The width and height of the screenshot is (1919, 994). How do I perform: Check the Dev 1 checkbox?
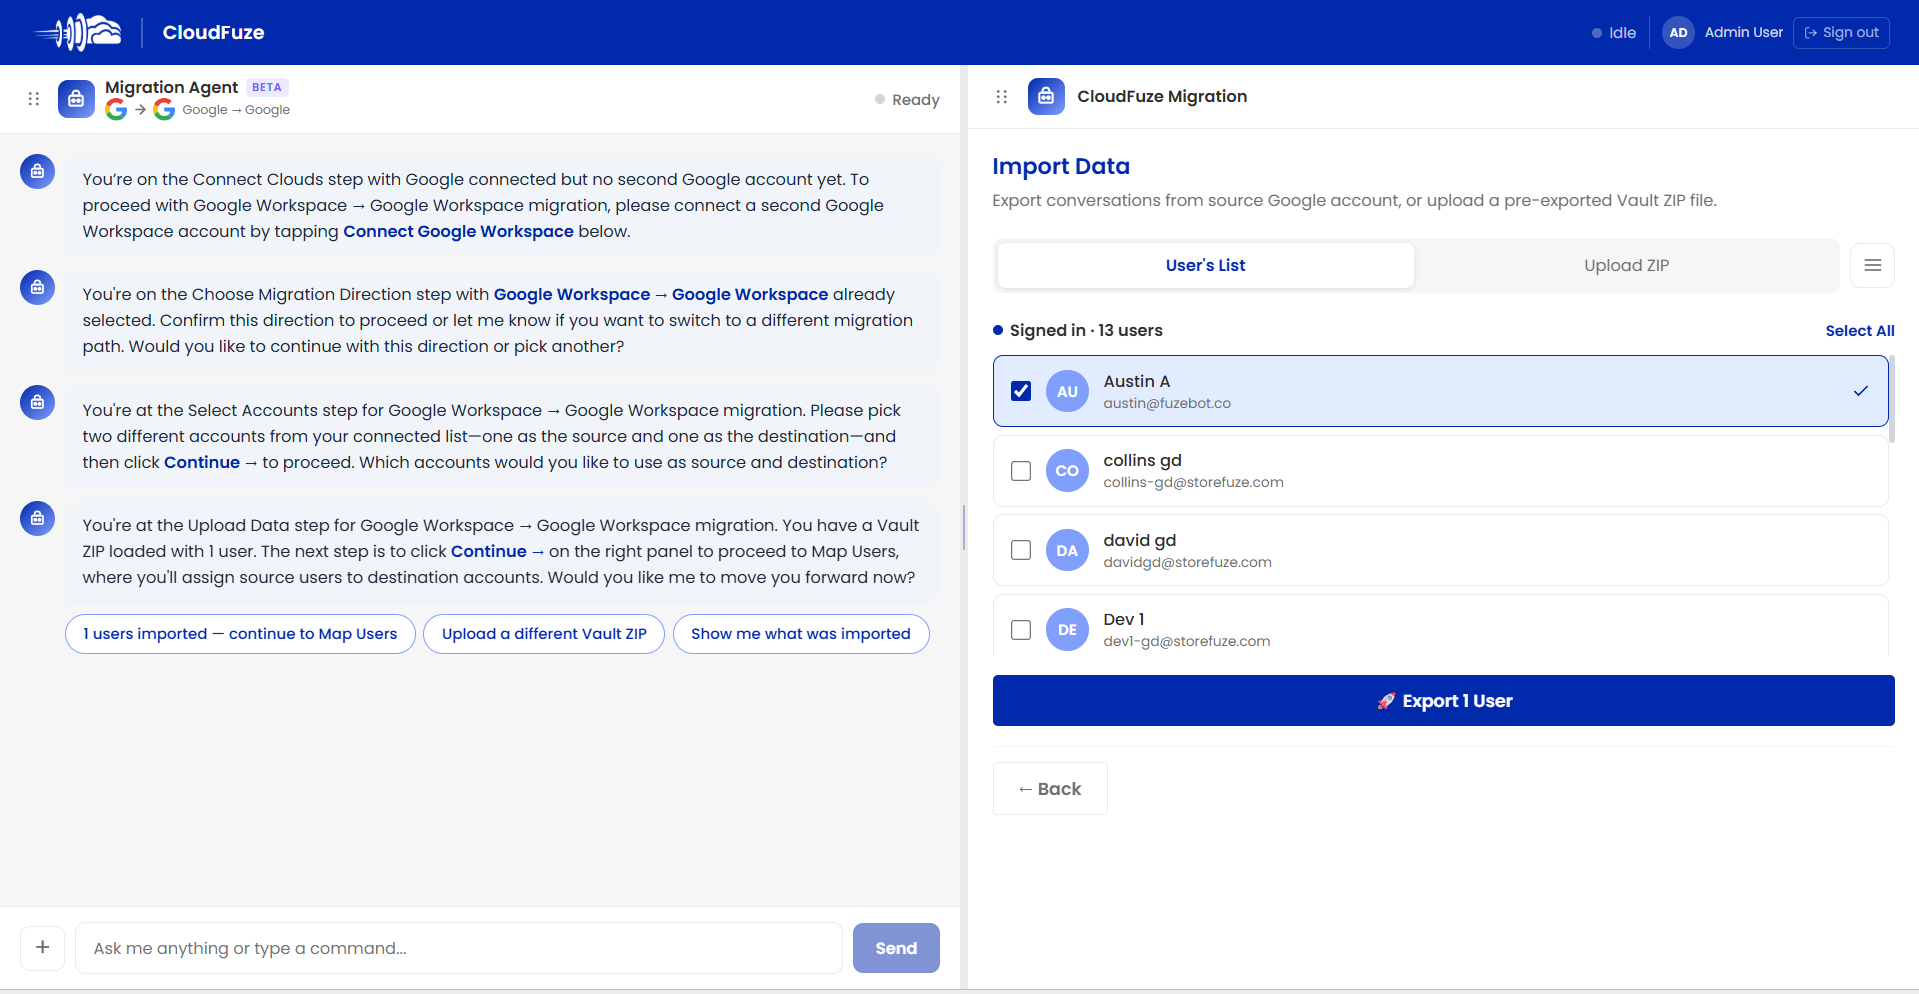pos(1021,630)
